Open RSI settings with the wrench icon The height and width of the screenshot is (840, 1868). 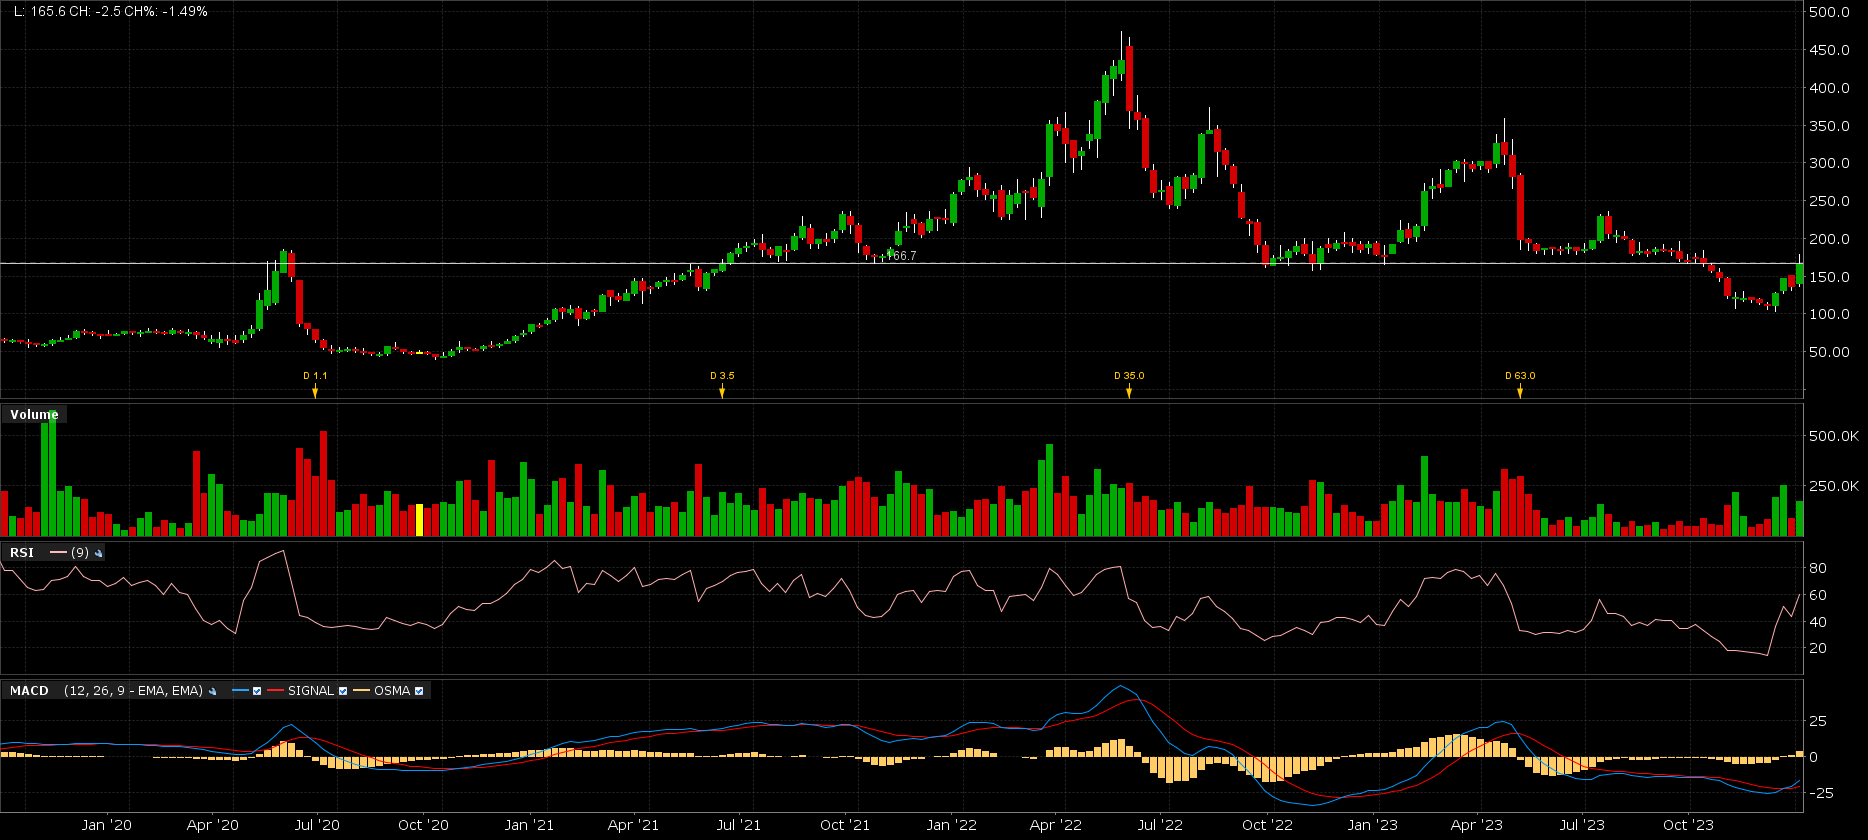[99, 553]
